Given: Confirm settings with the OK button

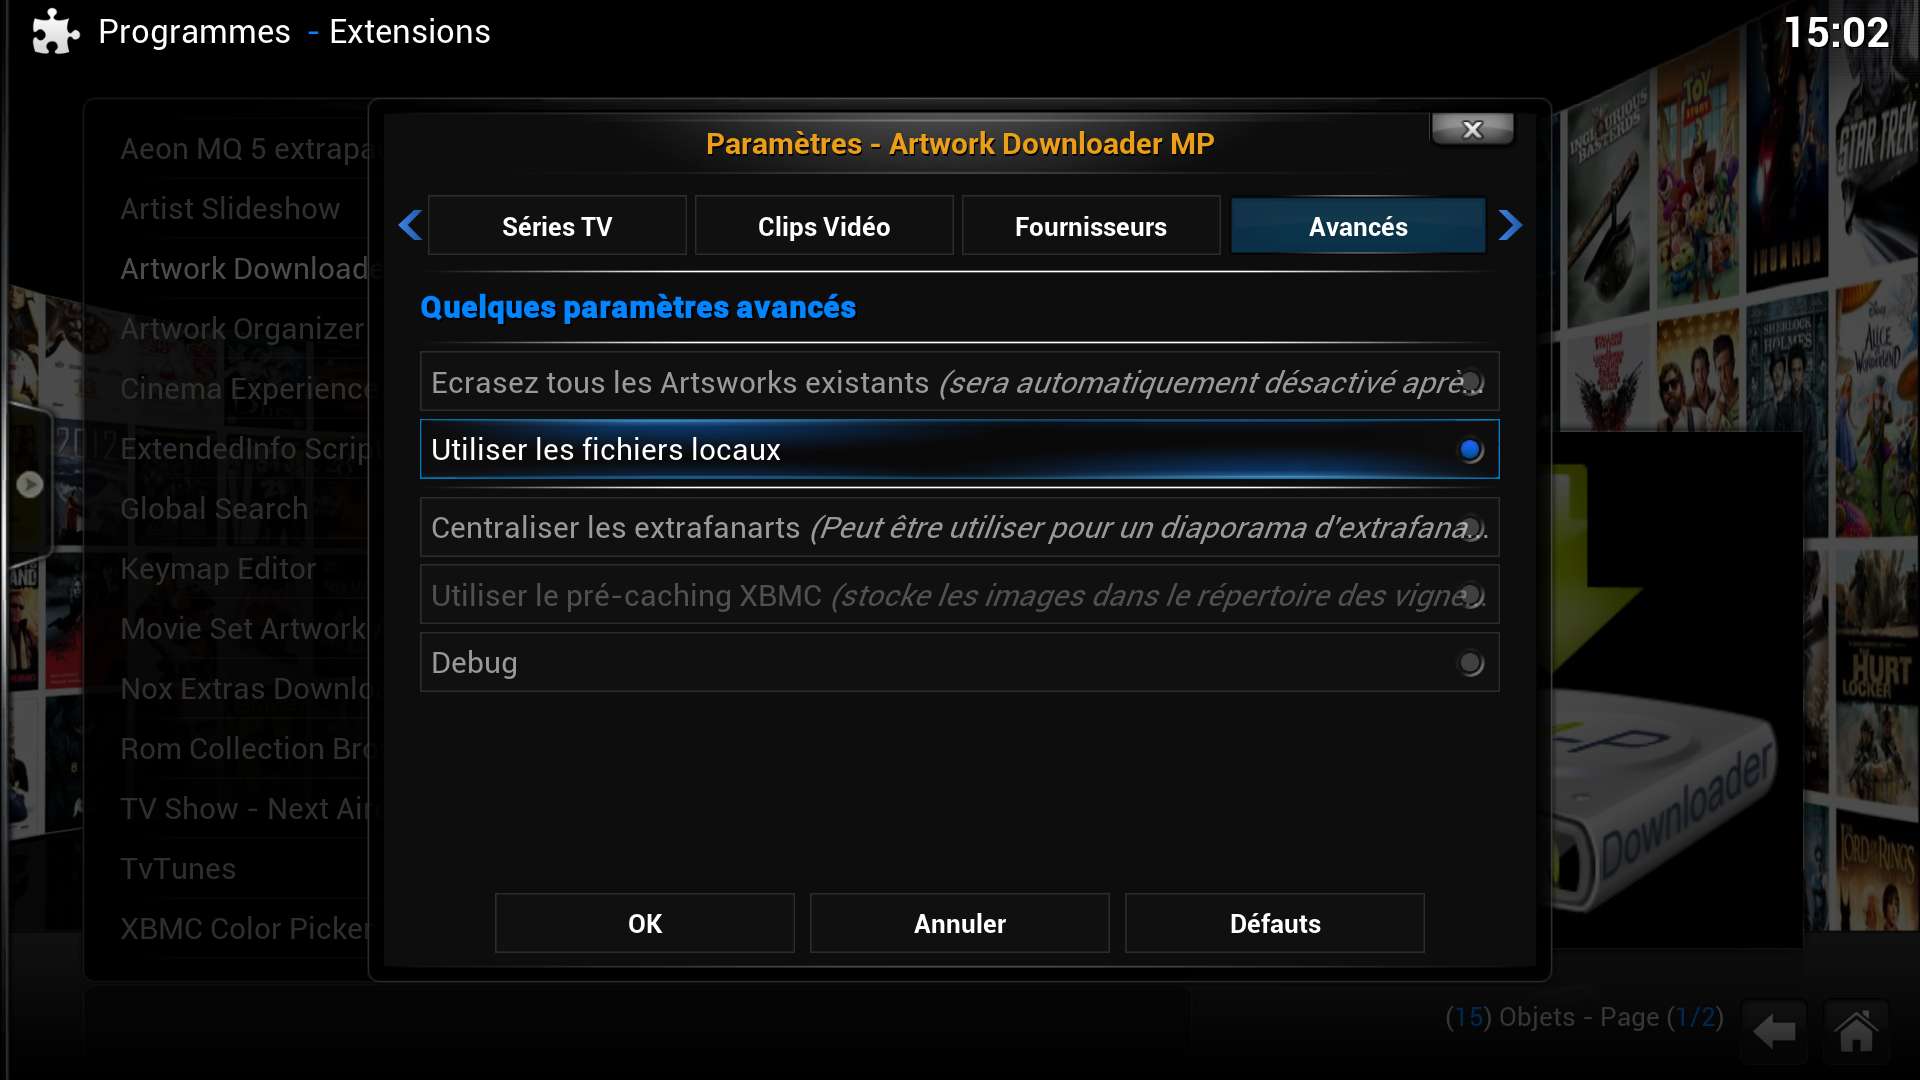Looking at the screenshot, I should (x=645, y=923).
